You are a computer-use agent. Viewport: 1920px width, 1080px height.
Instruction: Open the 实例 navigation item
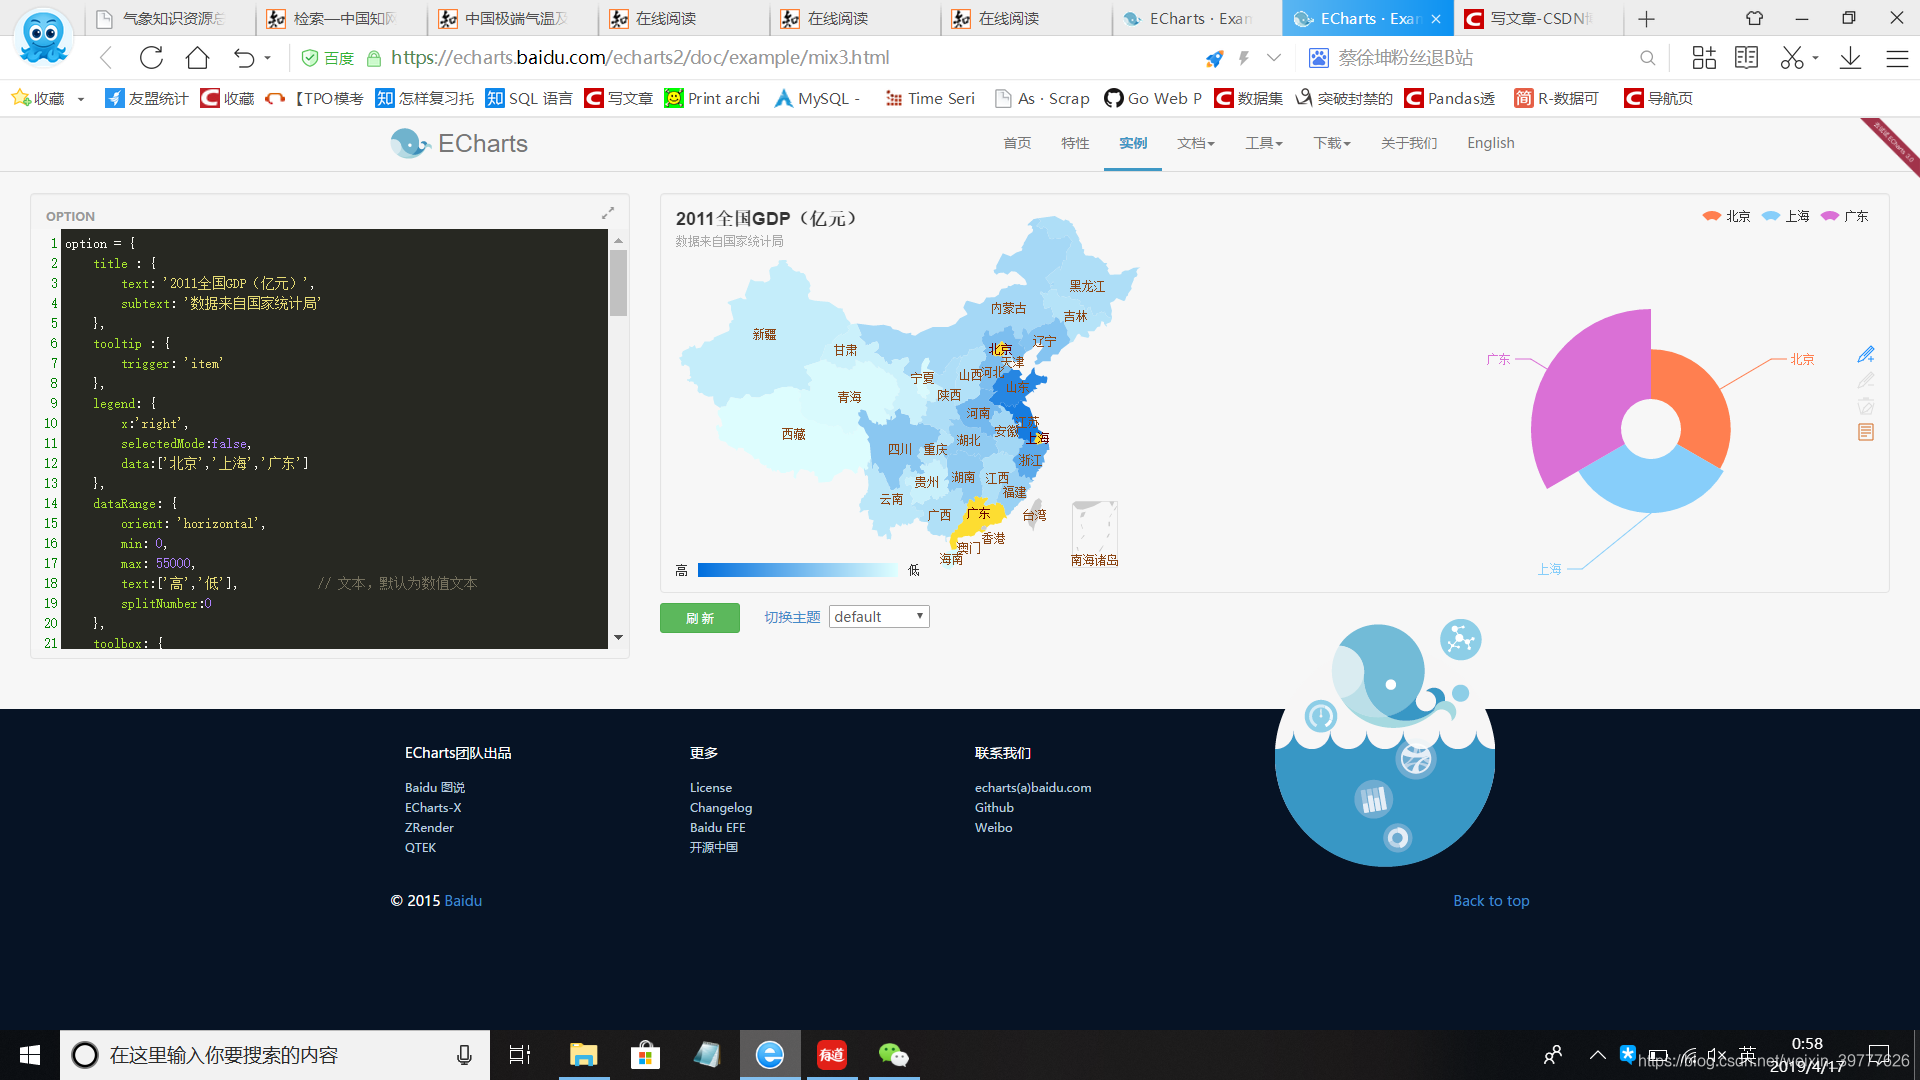[x=1133, y=143]
